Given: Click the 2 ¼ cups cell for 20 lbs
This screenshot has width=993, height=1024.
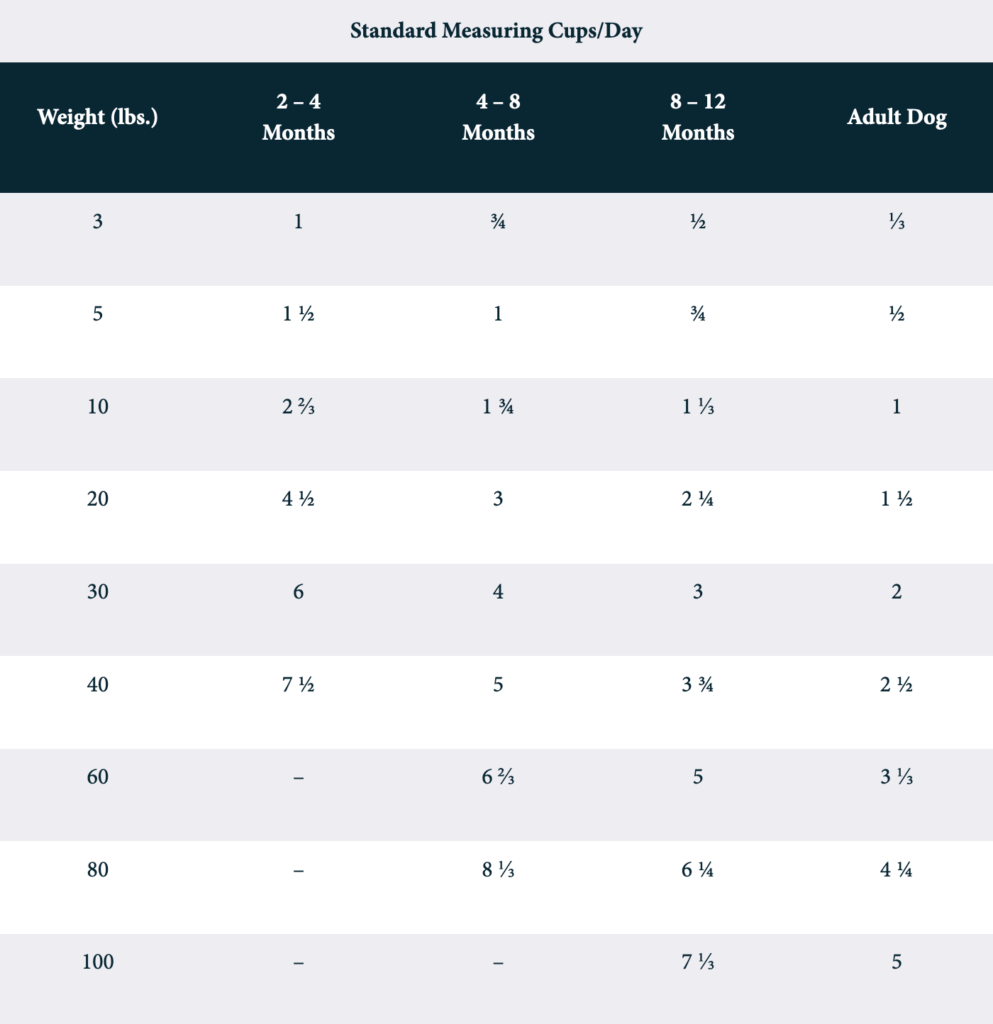Looking at the screenshot, I should (x=698, y=499).
